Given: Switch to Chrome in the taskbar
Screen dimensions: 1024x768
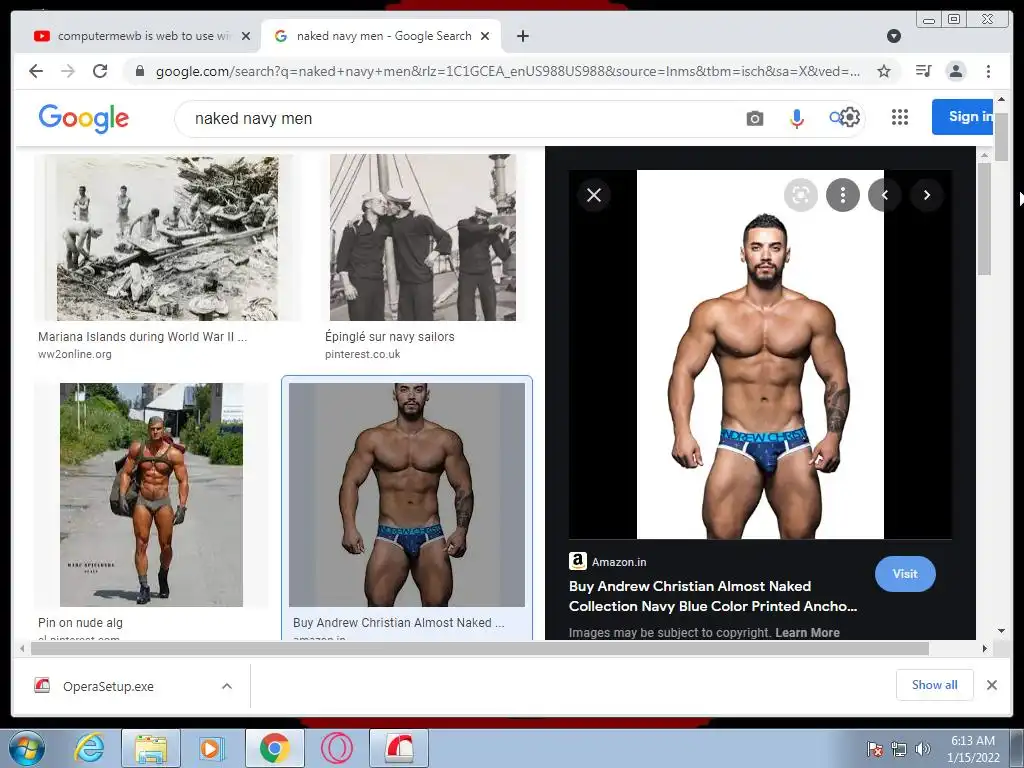Looking at the screenshot, I should click(x=274, y=748).
